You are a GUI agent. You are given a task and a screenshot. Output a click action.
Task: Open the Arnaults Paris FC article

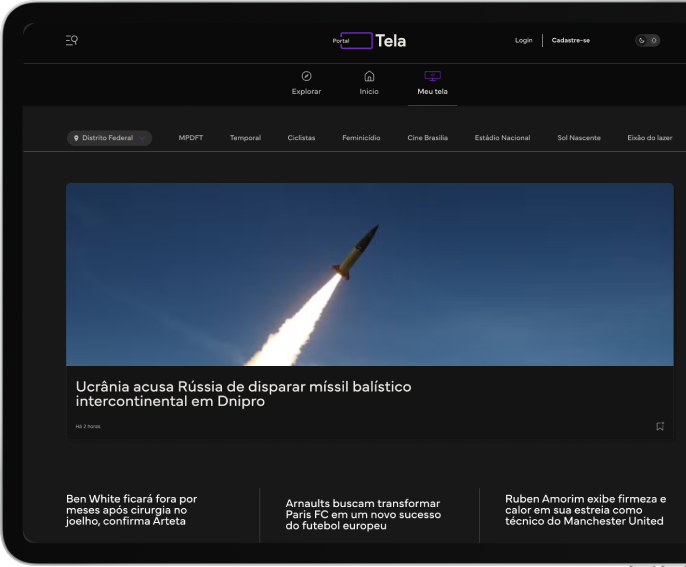pyautogui.click(x=363, y=514)
